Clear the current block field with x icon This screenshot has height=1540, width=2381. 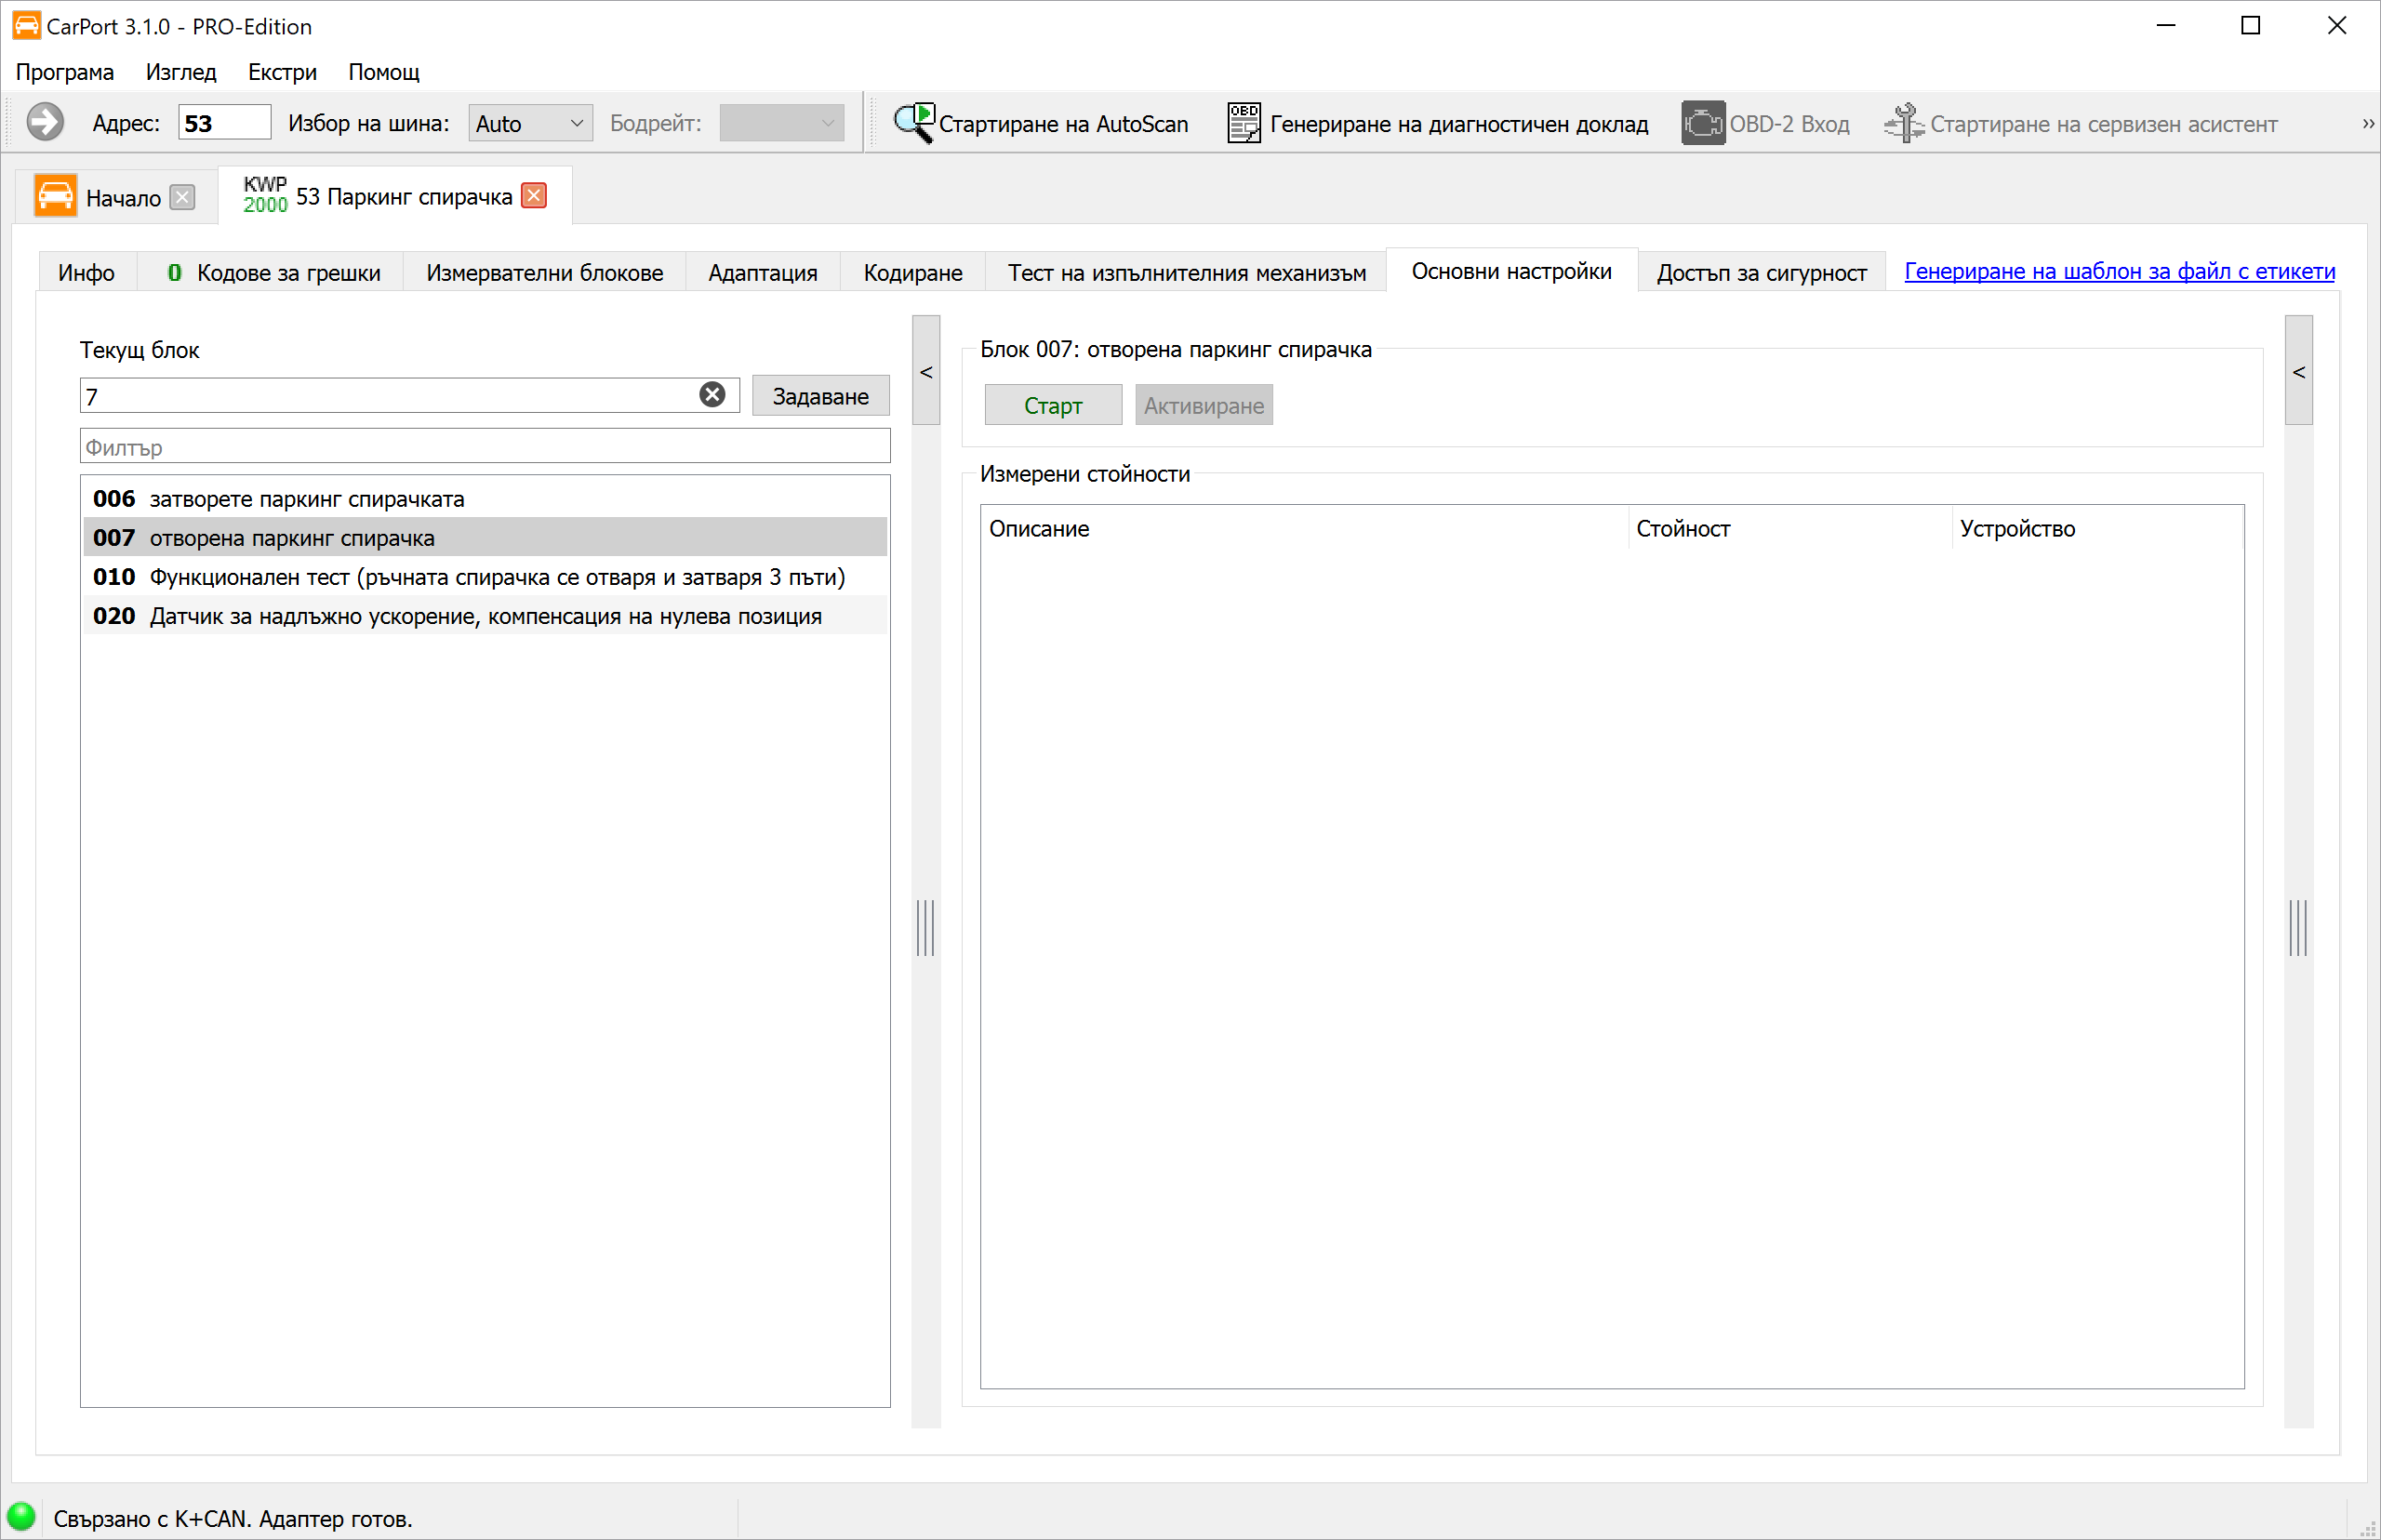coord(712,395)
